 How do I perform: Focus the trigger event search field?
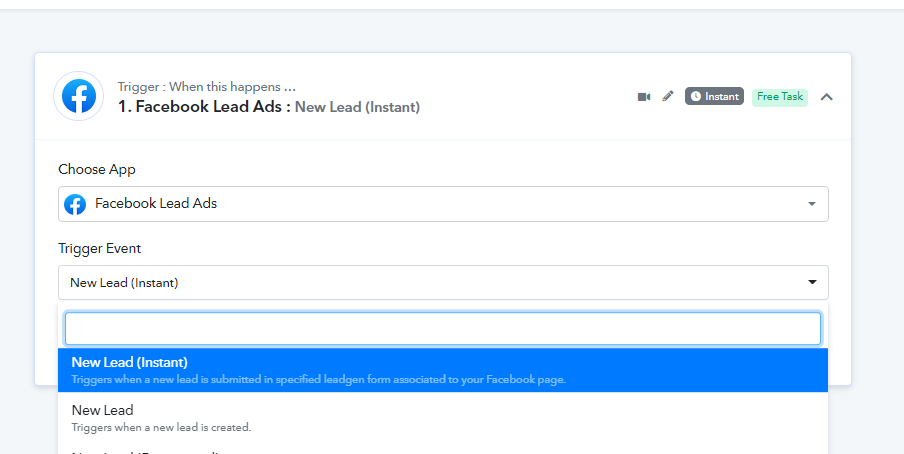(443, 329)
